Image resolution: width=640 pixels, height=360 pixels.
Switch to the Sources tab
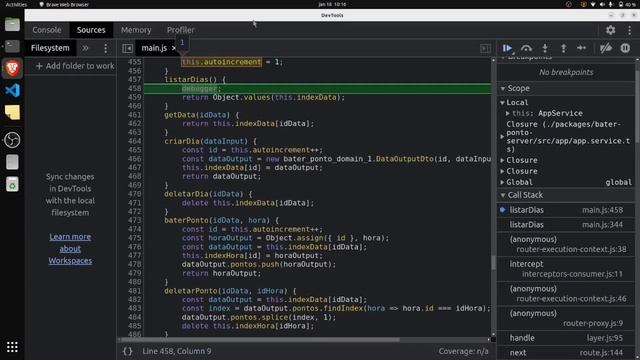pyautogui.click(x=91, y=30)
